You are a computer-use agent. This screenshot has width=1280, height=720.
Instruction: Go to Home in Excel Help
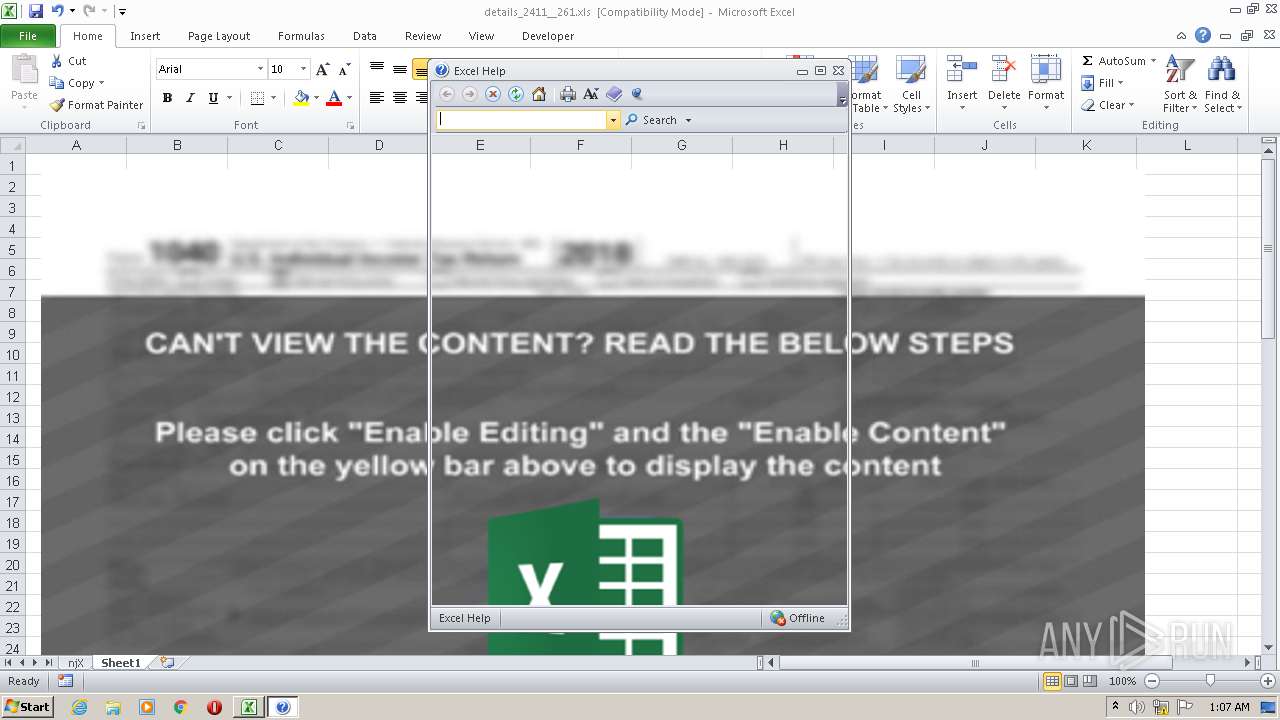pos(539,94)
